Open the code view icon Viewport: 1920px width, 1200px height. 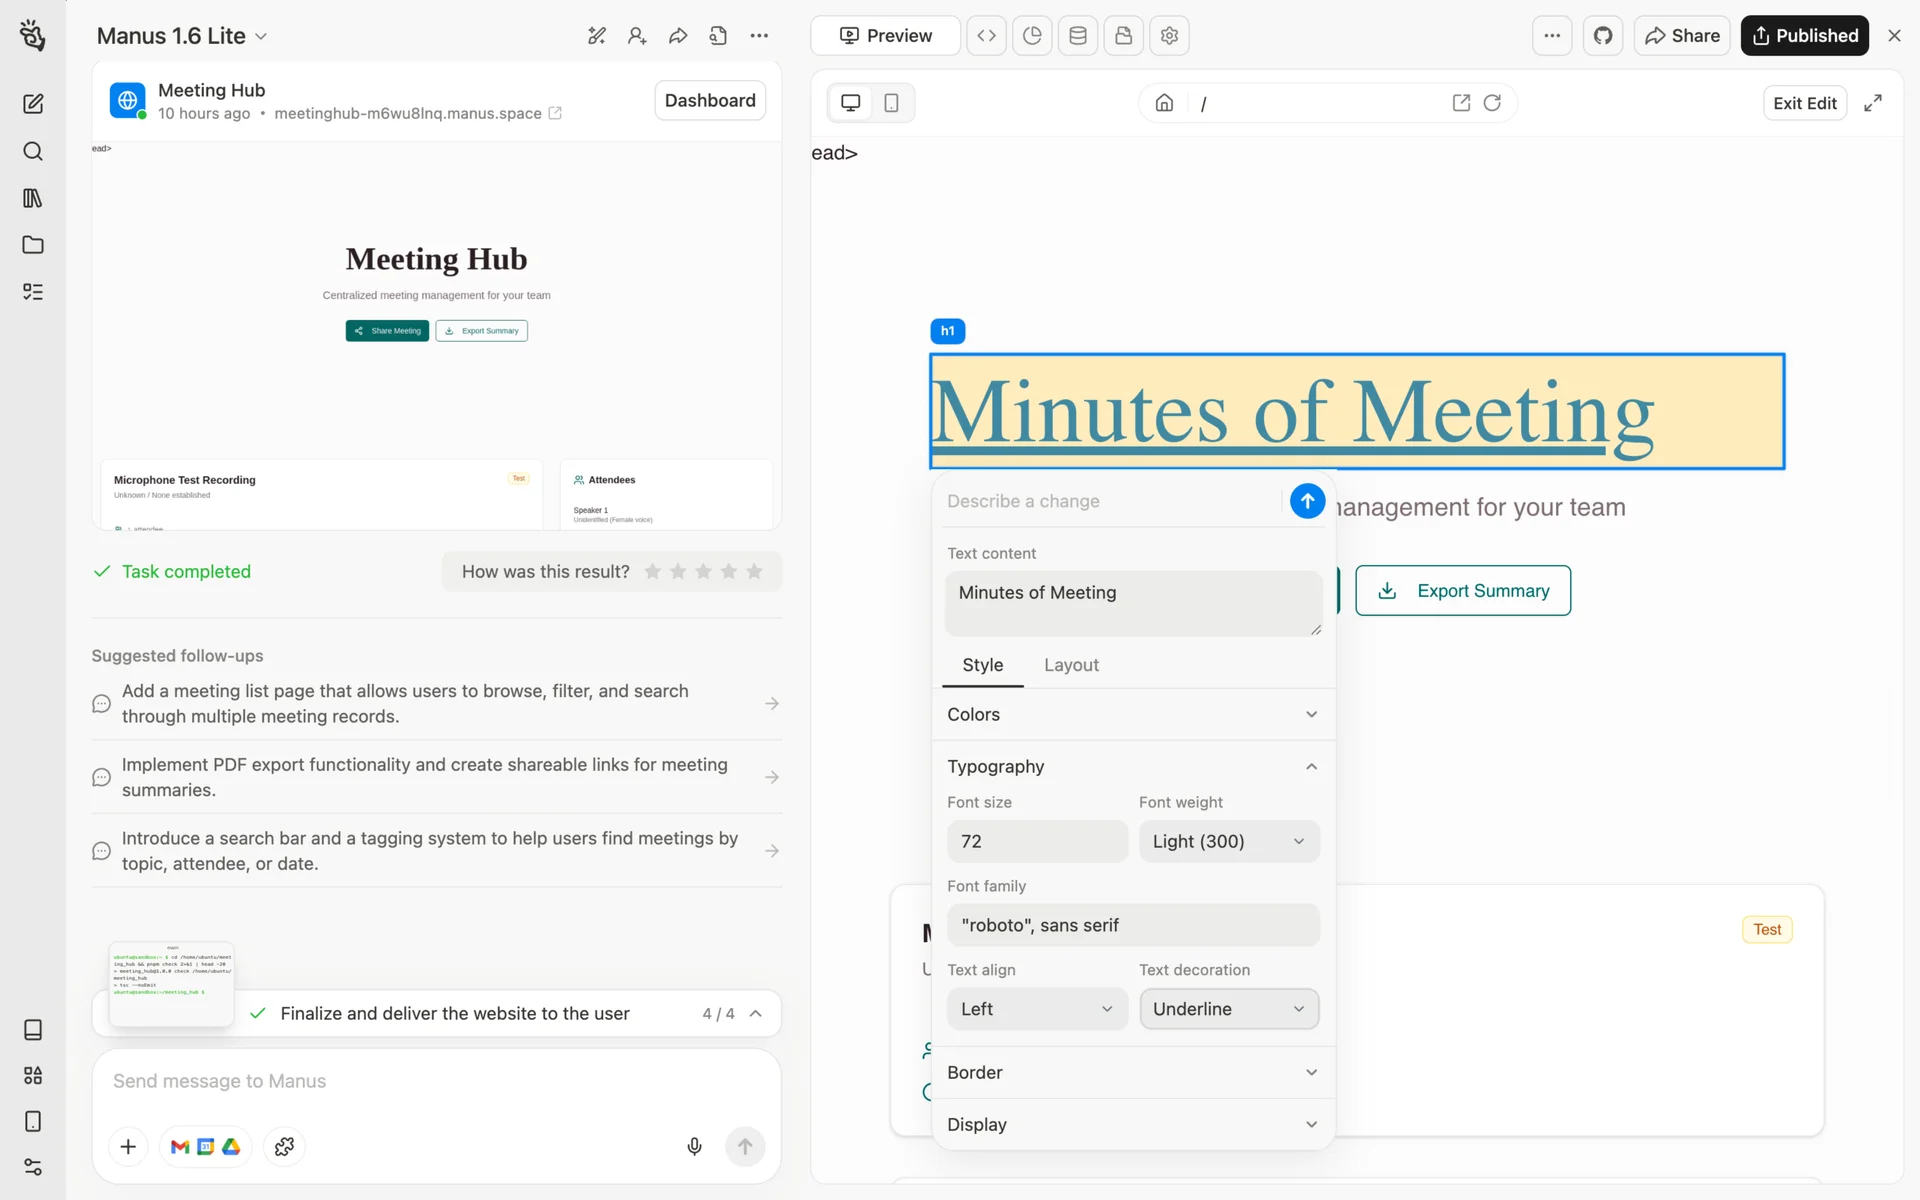986,36
